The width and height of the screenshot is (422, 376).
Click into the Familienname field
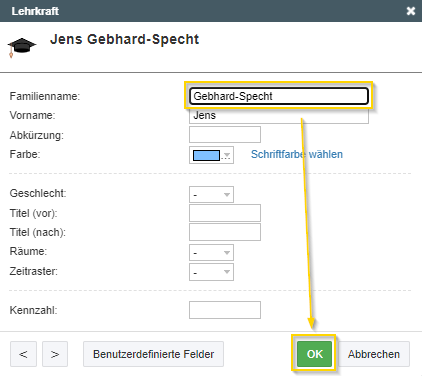point(279,96)
